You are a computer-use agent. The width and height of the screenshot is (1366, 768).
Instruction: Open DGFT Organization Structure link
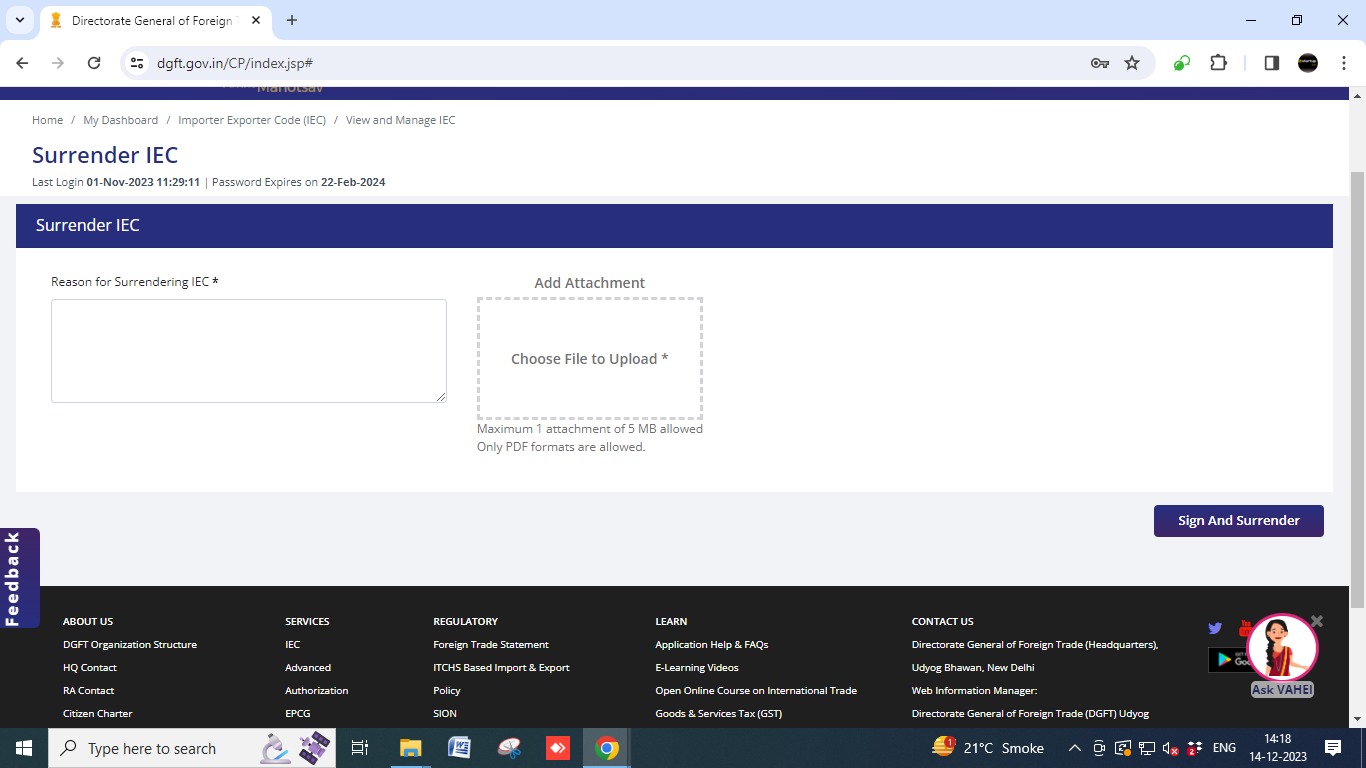coord(130,645)
